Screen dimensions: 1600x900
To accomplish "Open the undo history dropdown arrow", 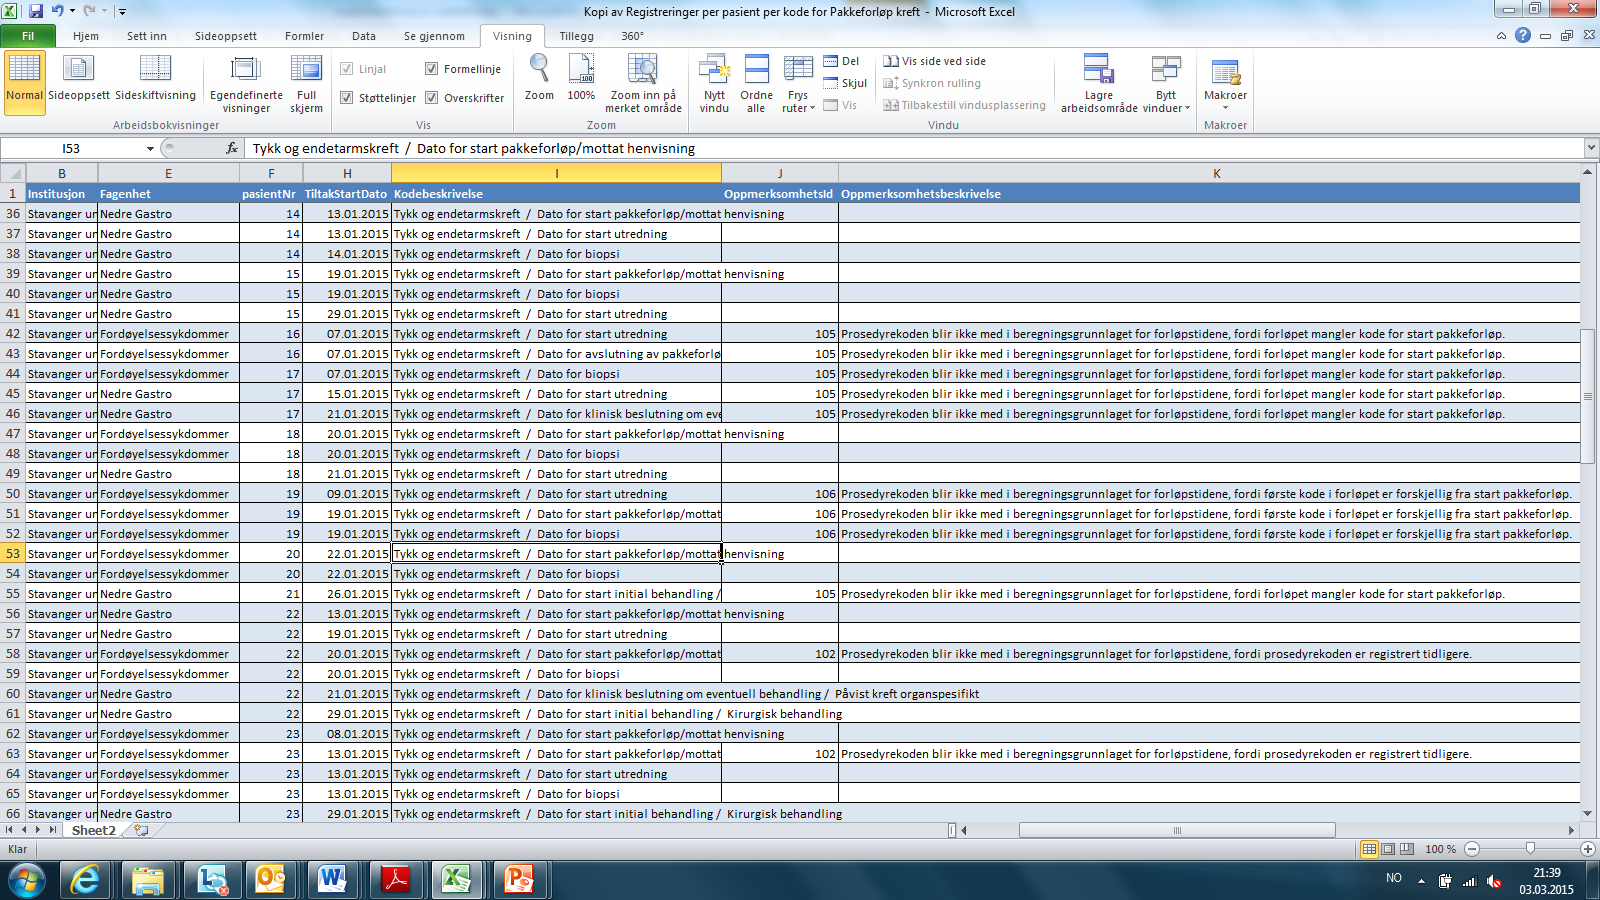I will tap(72, 11).
